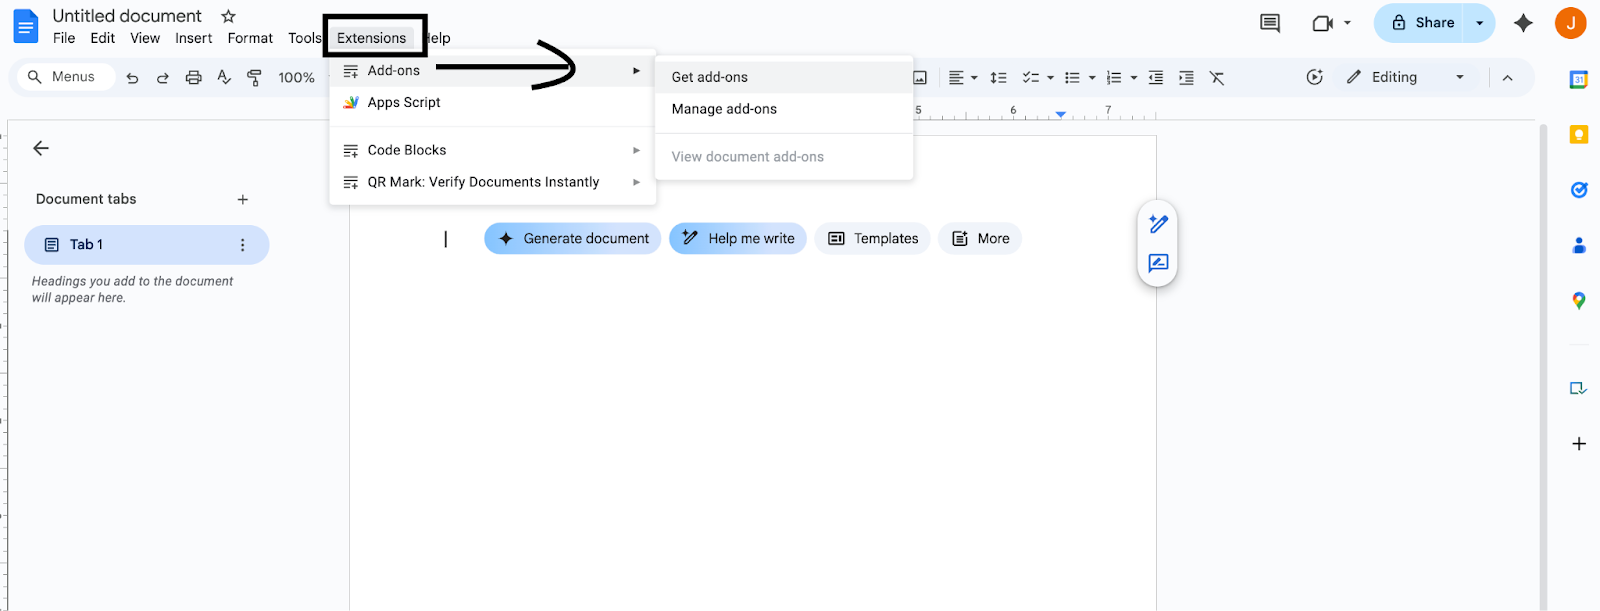Click the Clear formatting icon

tap(1217, 78)
